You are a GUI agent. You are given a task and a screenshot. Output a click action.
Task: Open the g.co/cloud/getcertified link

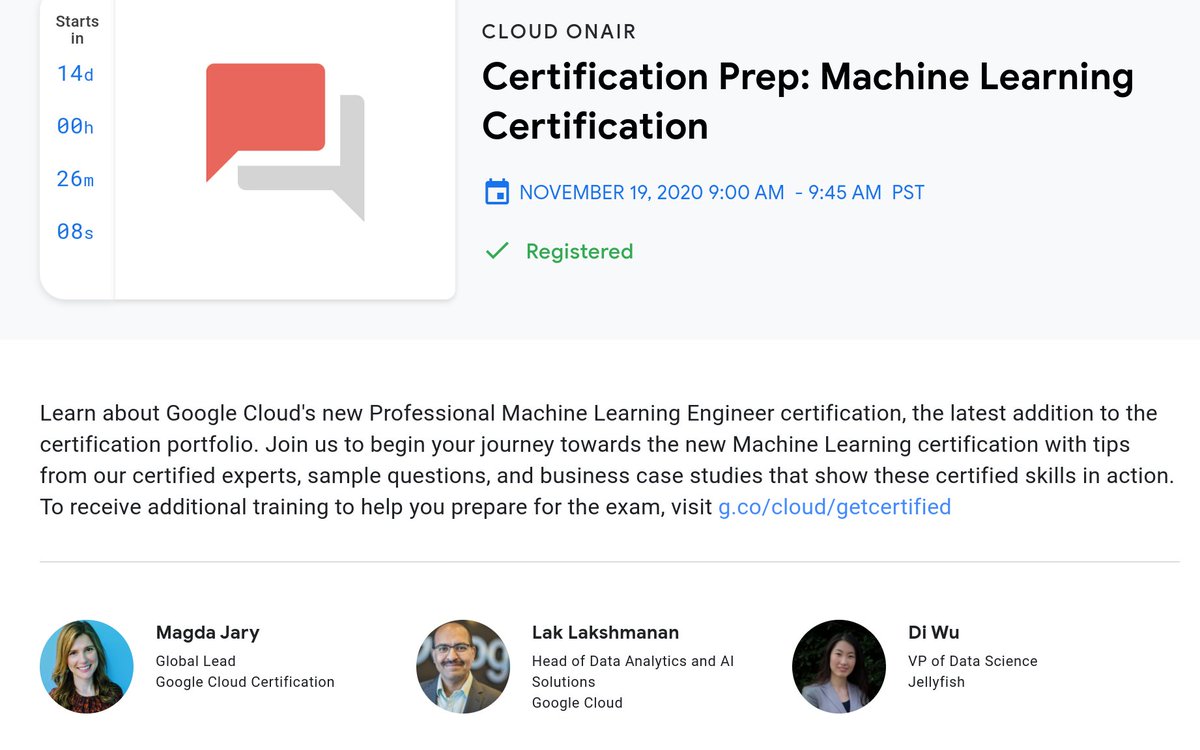click(834, 507)
